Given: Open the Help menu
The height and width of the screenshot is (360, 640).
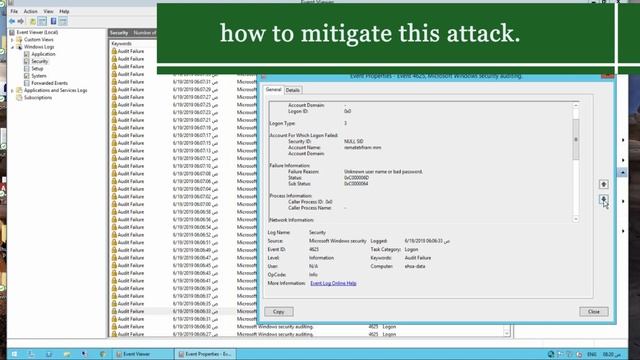Looking at the screenshot, I should coord(64,11).
